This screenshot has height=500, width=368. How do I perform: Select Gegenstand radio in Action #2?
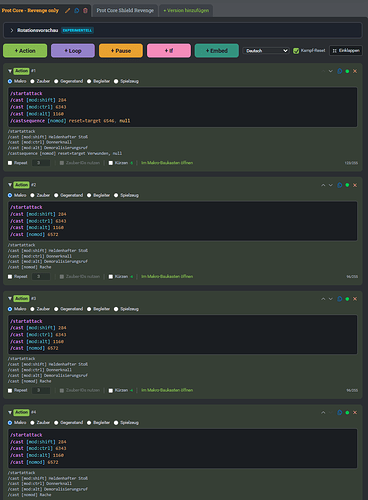coord(56,195)
